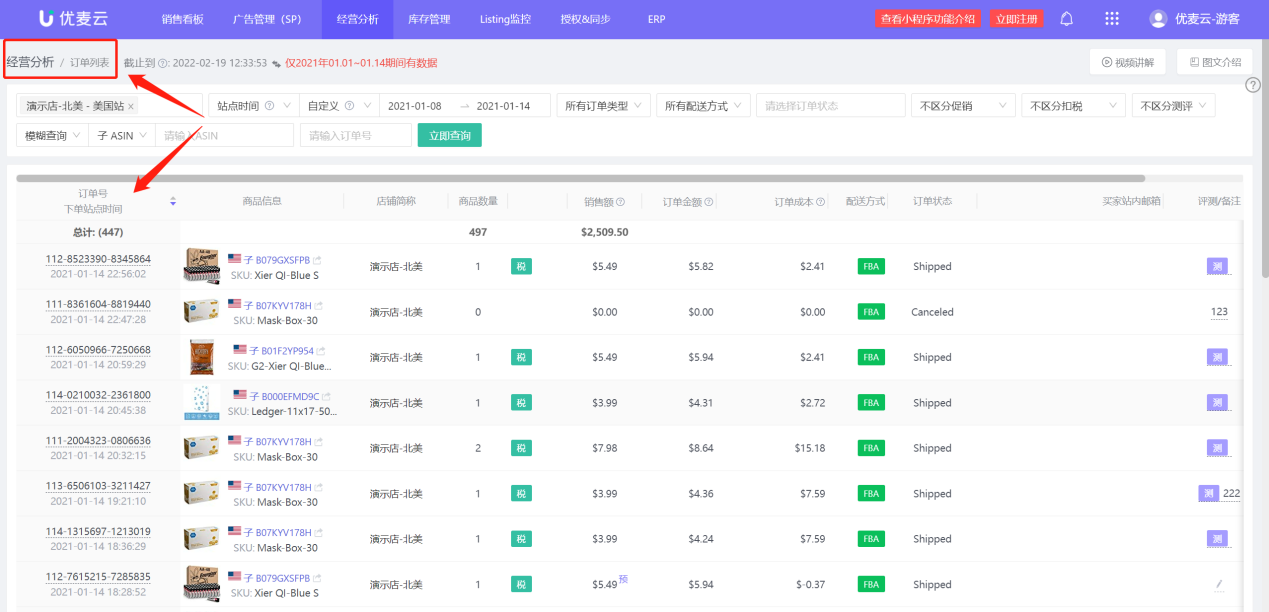Open the notification bell icon

[1067, 18]
